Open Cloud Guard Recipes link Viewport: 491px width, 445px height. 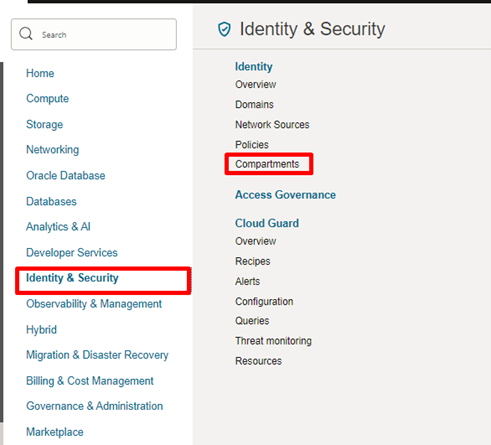pyautogui.click(x=253, y=261)
